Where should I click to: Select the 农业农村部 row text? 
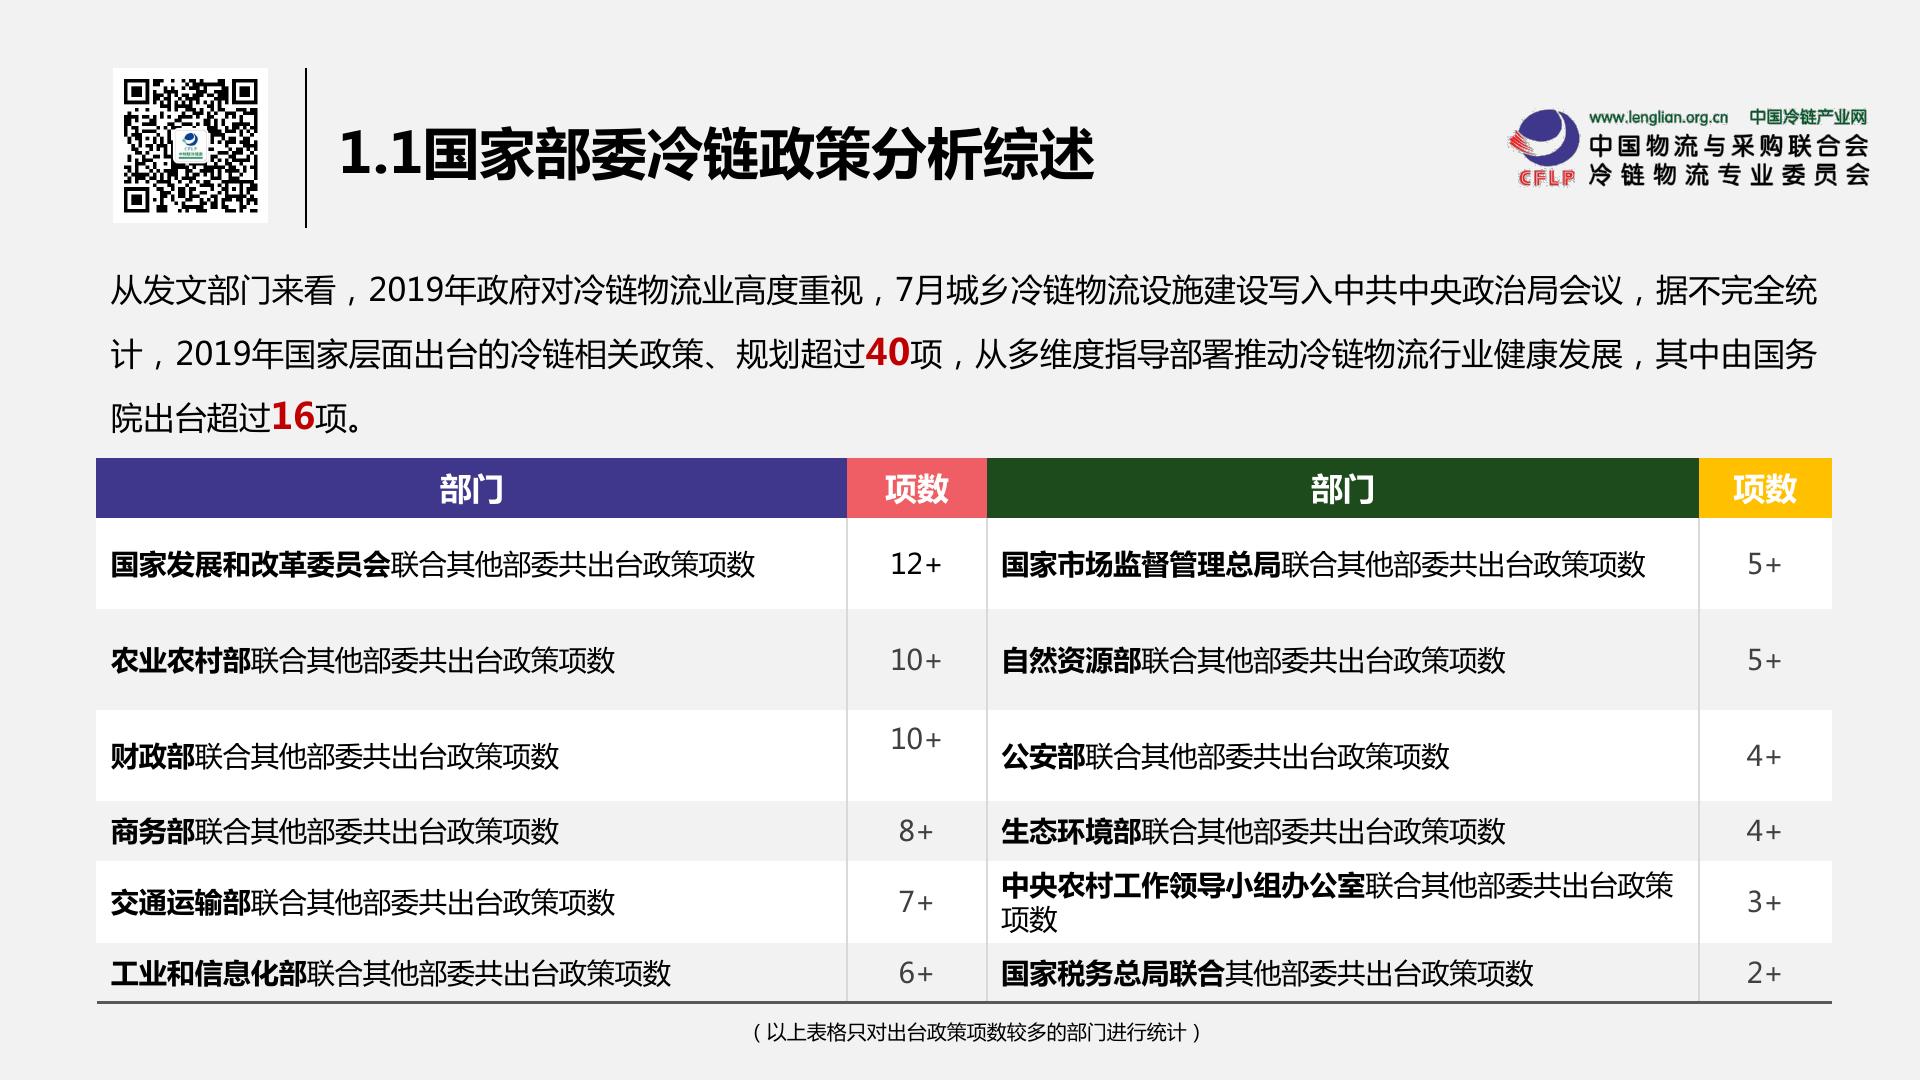click(363, 661)
